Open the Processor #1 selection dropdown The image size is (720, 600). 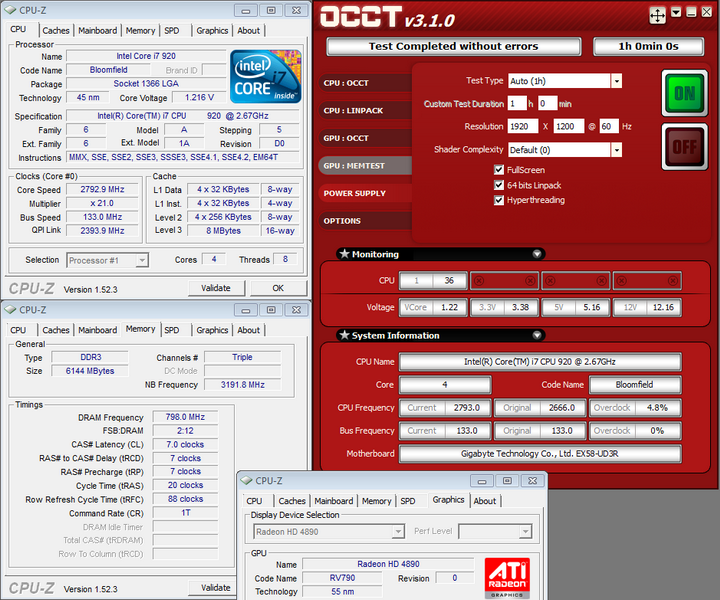tap(142, 260)
